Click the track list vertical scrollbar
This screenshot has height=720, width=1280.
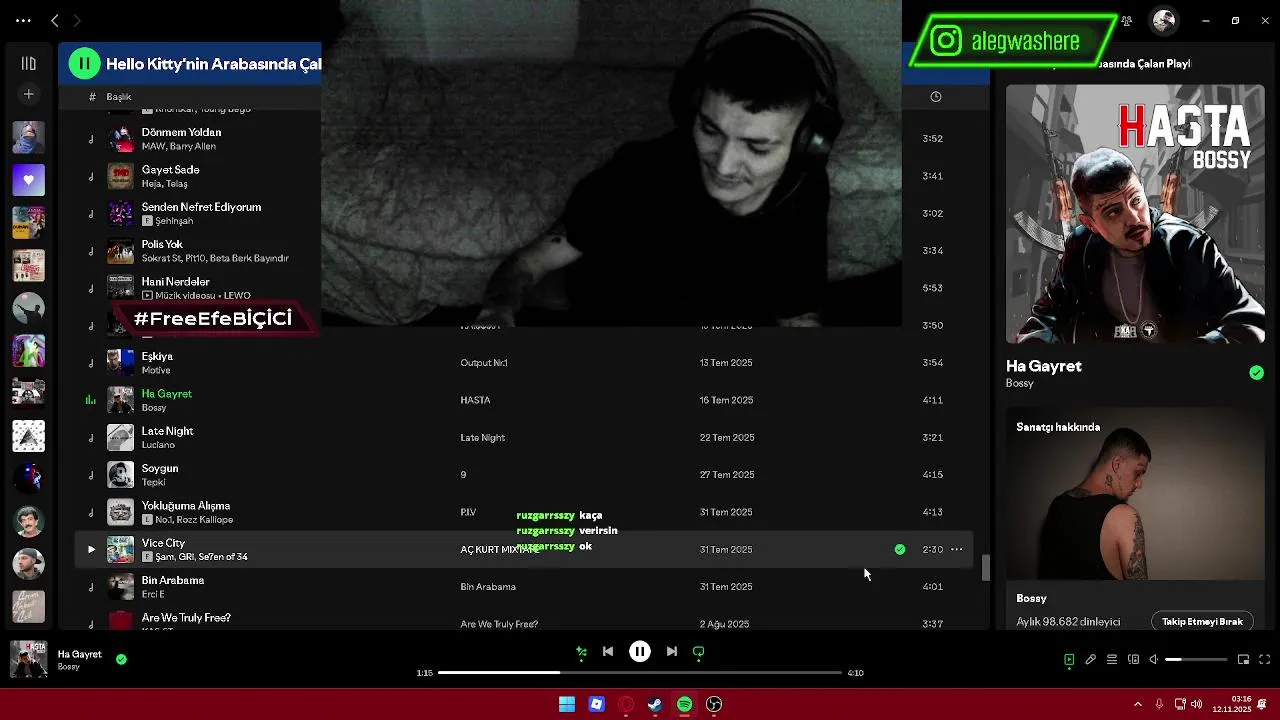coord(985,568)
